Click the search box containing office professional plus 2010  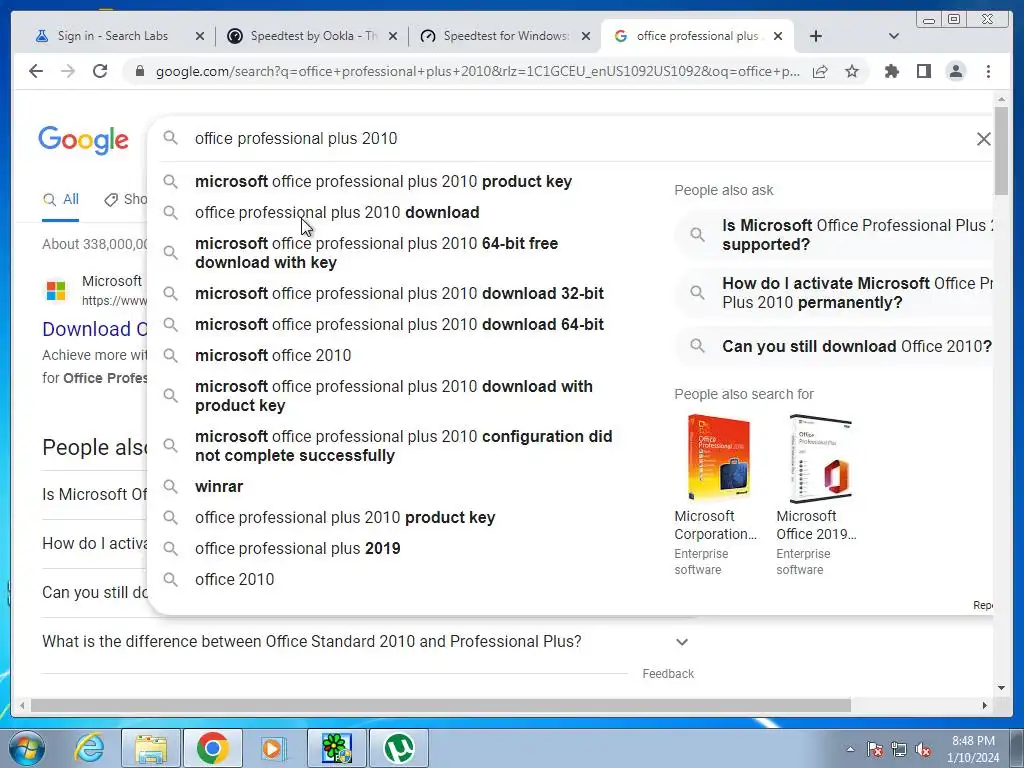point(568,138)
